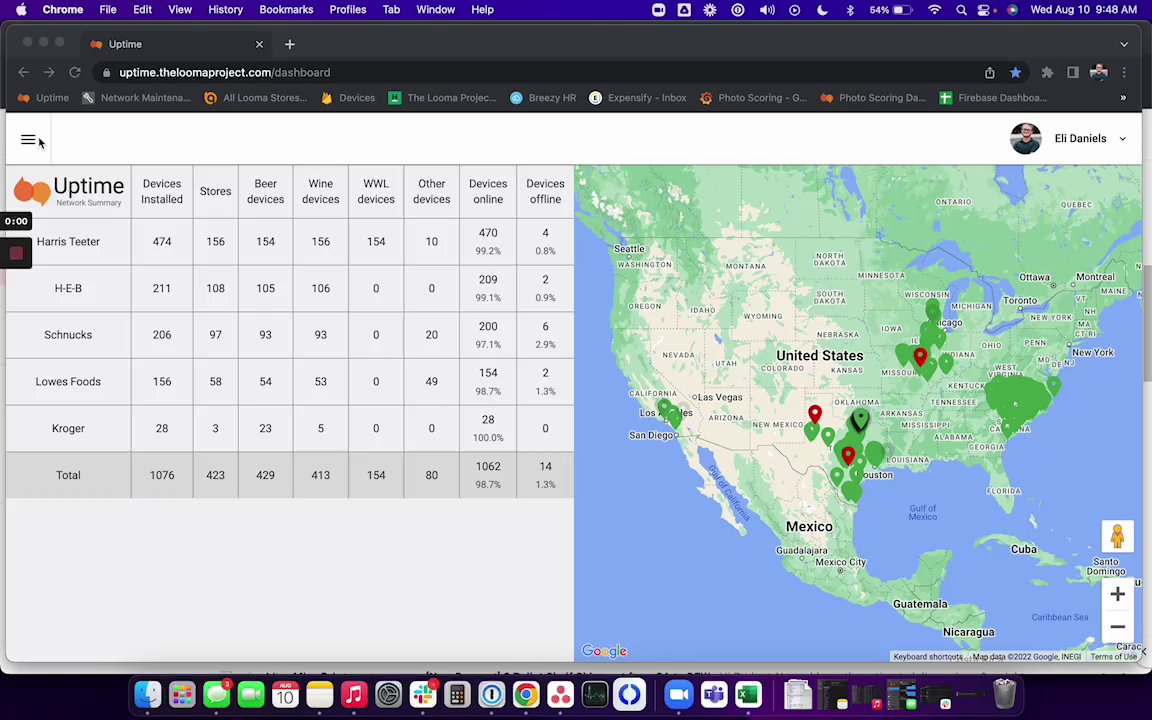Click Bluetooth icon in menu bar
Image resolution: width=1152 pixels, height=720 pixels.
click(x=850, y=10)
